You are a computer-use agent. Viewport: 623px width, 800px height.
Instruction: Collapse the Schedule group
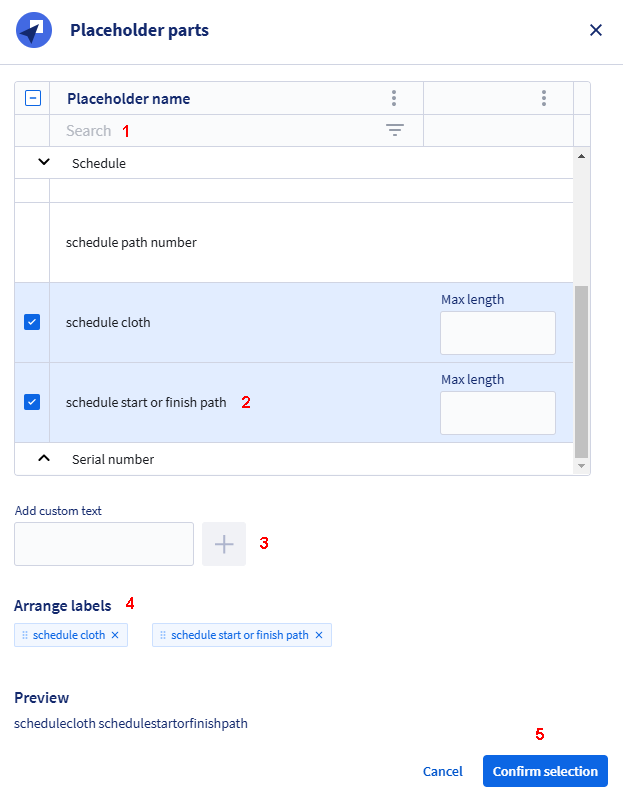coord(44,162)
